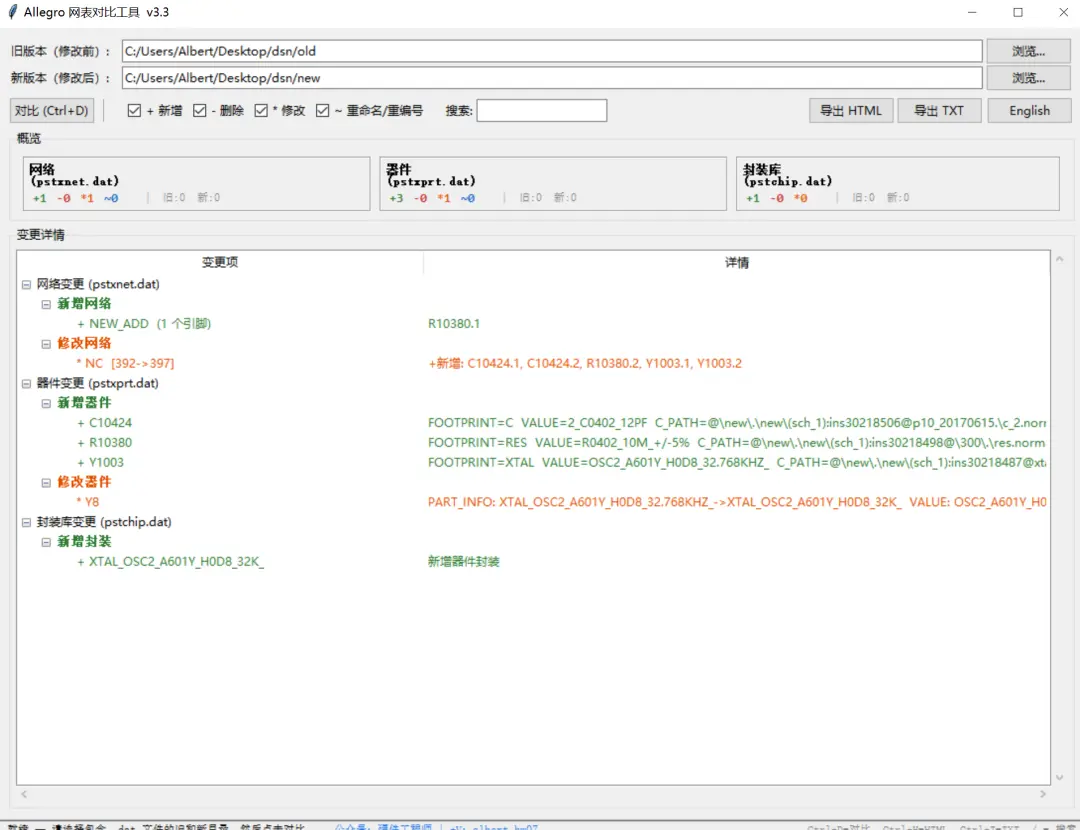1080x830 pixels.
Task: Toggle the 重命名/重编号 filter checkbox
Action: pos(322,110)
